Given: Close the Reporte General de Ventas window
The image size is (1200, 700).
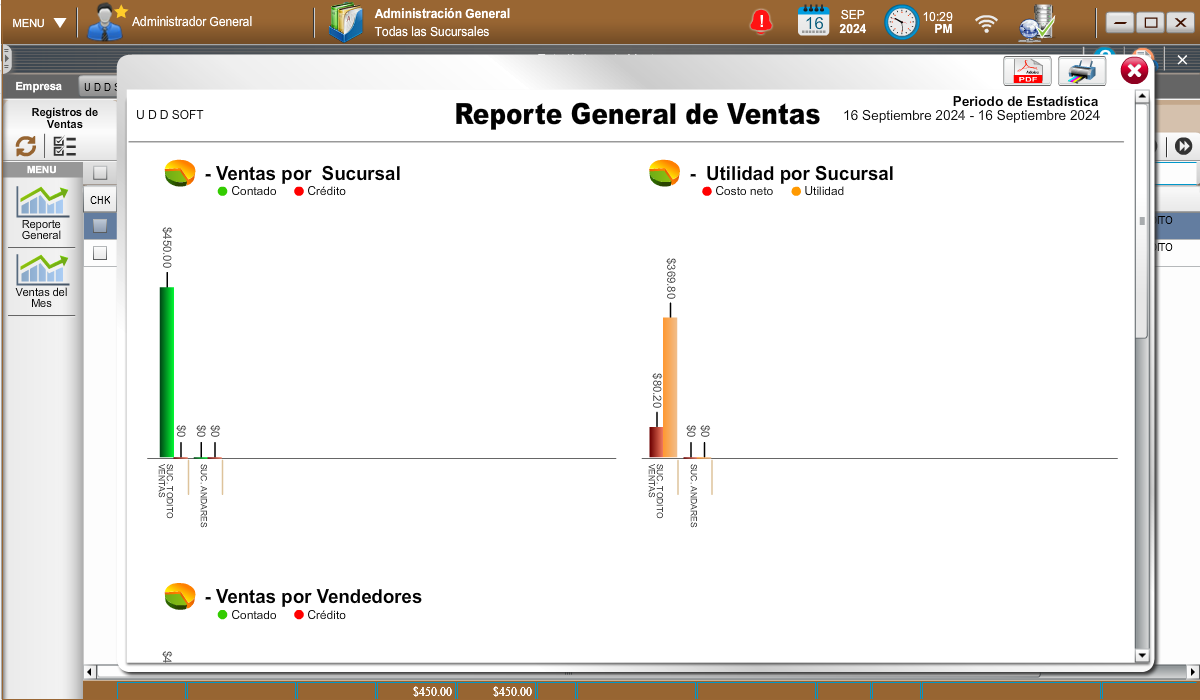Looking at the screenshot, I should click(1133, 70).
